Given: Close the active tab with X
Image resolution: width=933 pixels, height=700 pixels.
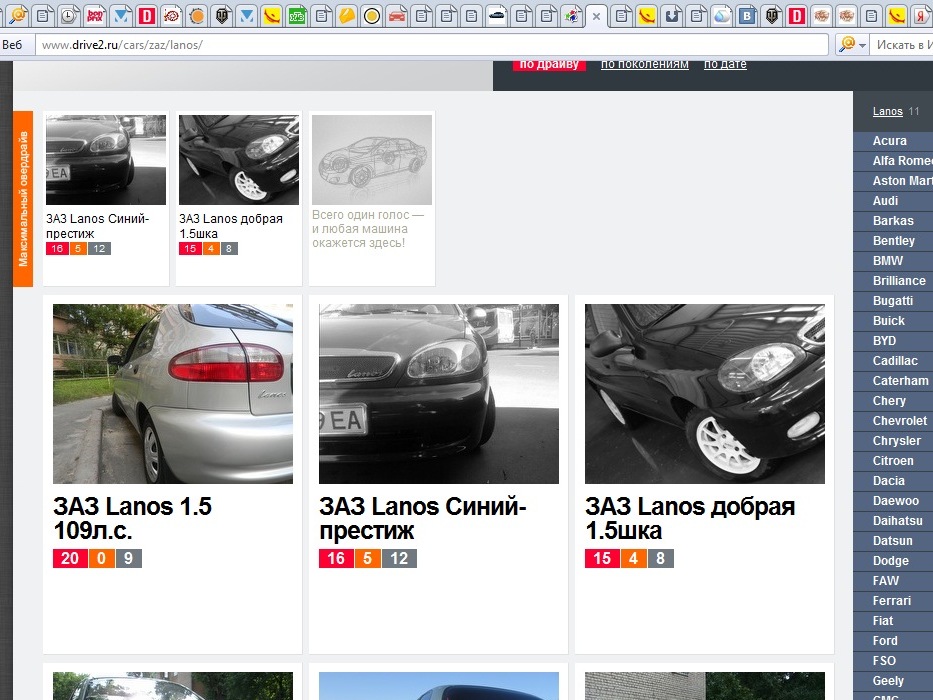Looking at the screenshot, I should click(596, 17).
